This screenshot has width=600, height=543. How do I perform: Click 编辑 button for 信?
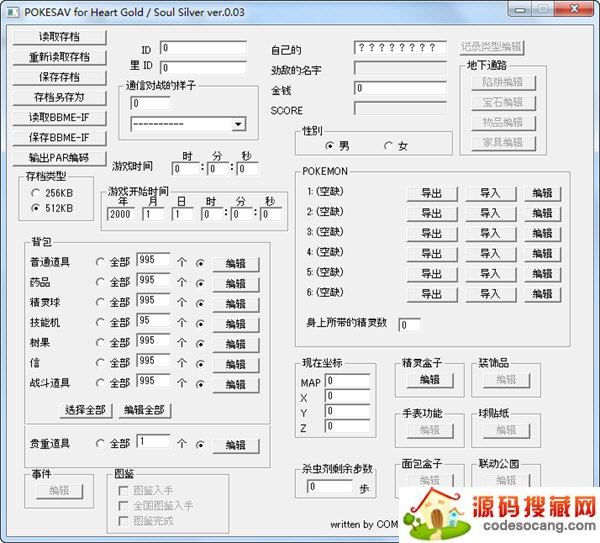[236, 365]
